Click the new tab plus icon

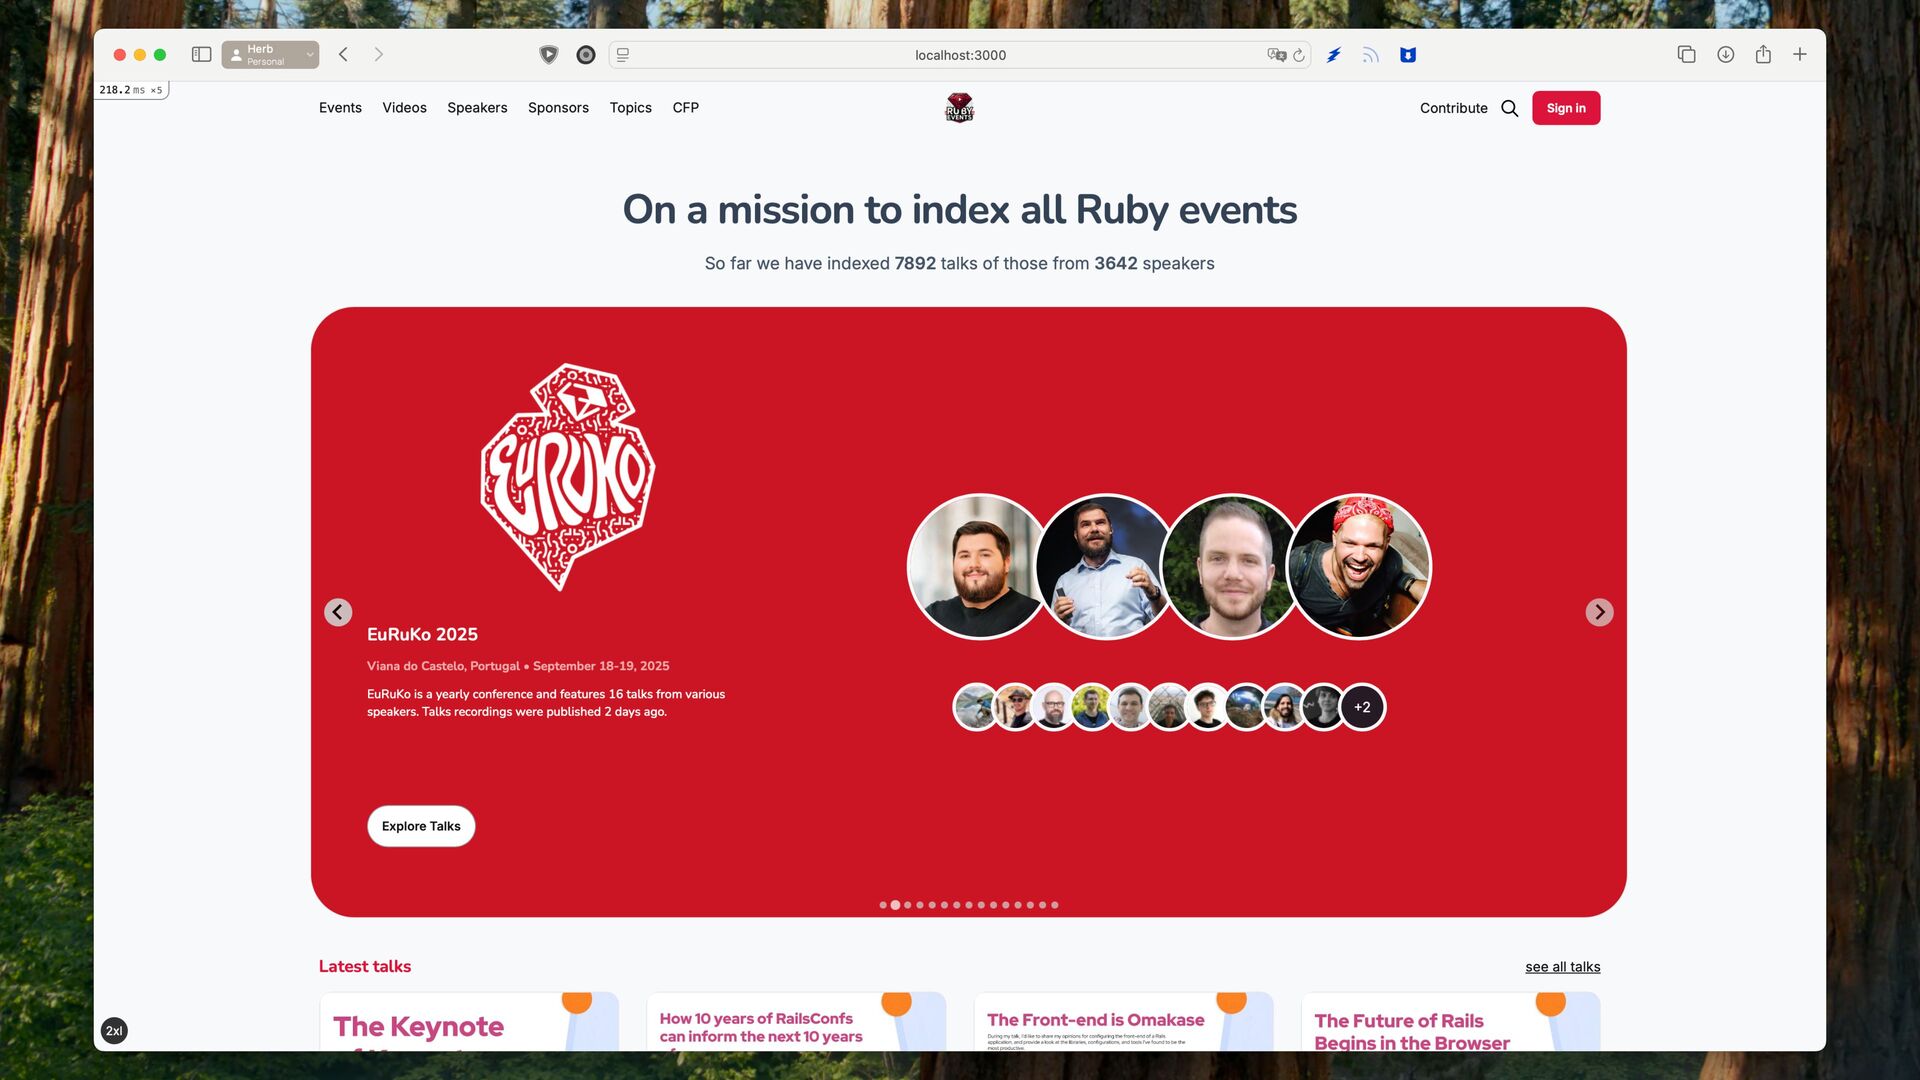[x=1799, y=55]
